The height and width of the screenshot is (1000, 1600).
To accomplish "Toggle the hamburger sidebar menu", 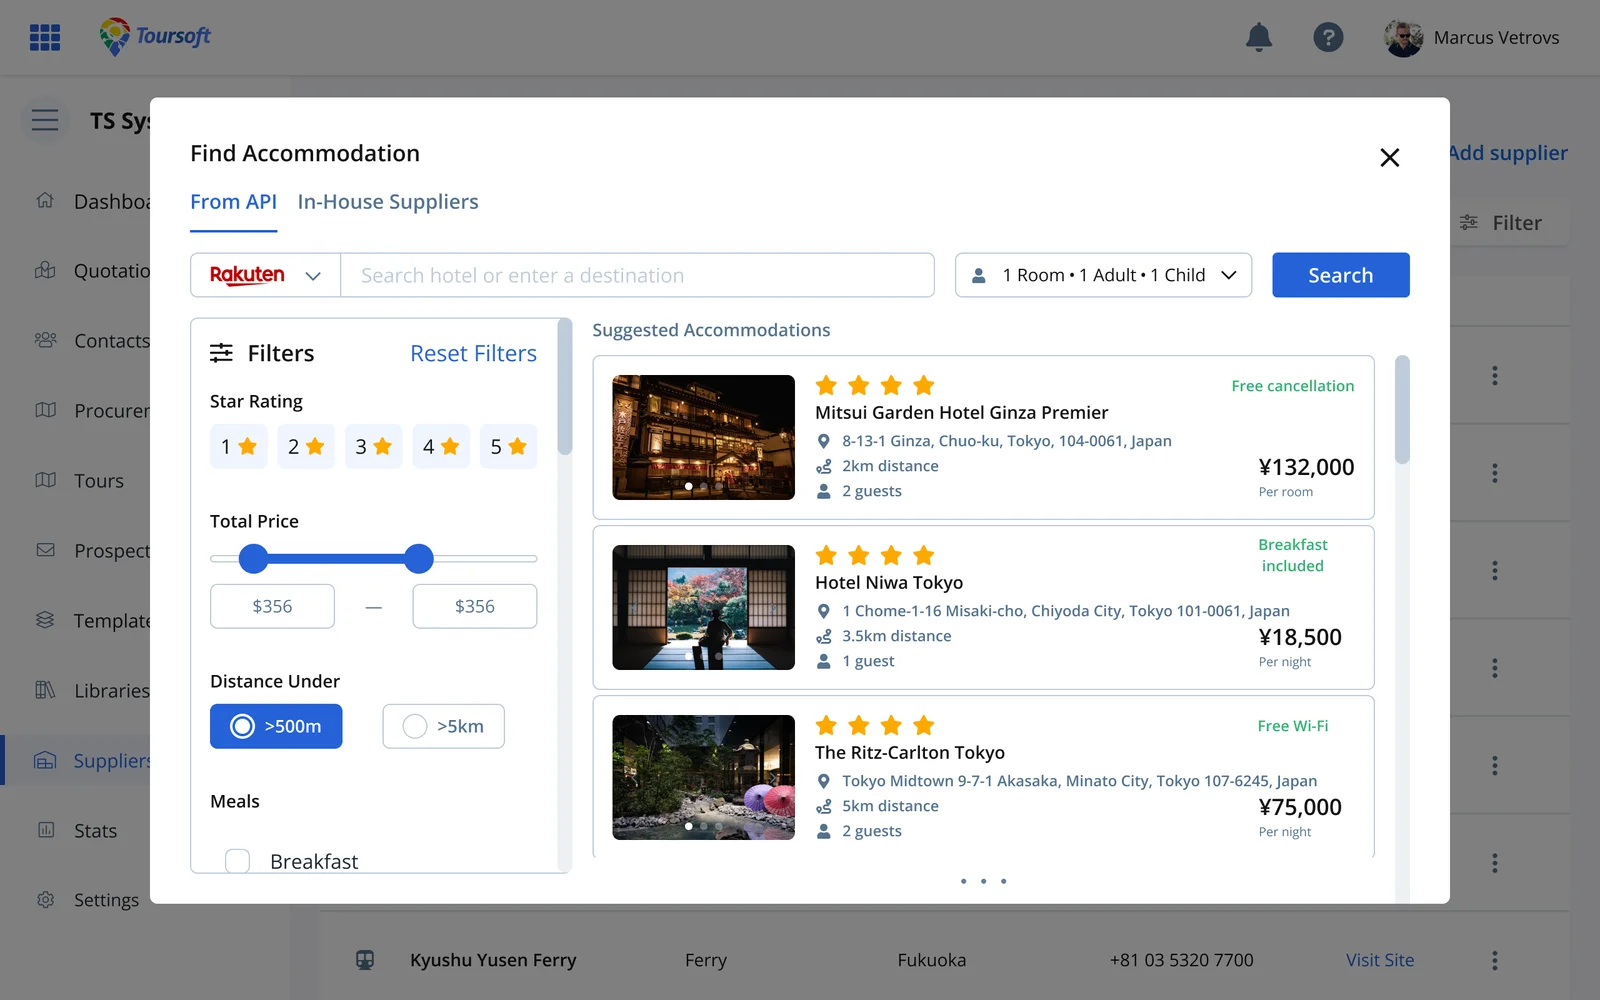I will (x=45, y=120).
